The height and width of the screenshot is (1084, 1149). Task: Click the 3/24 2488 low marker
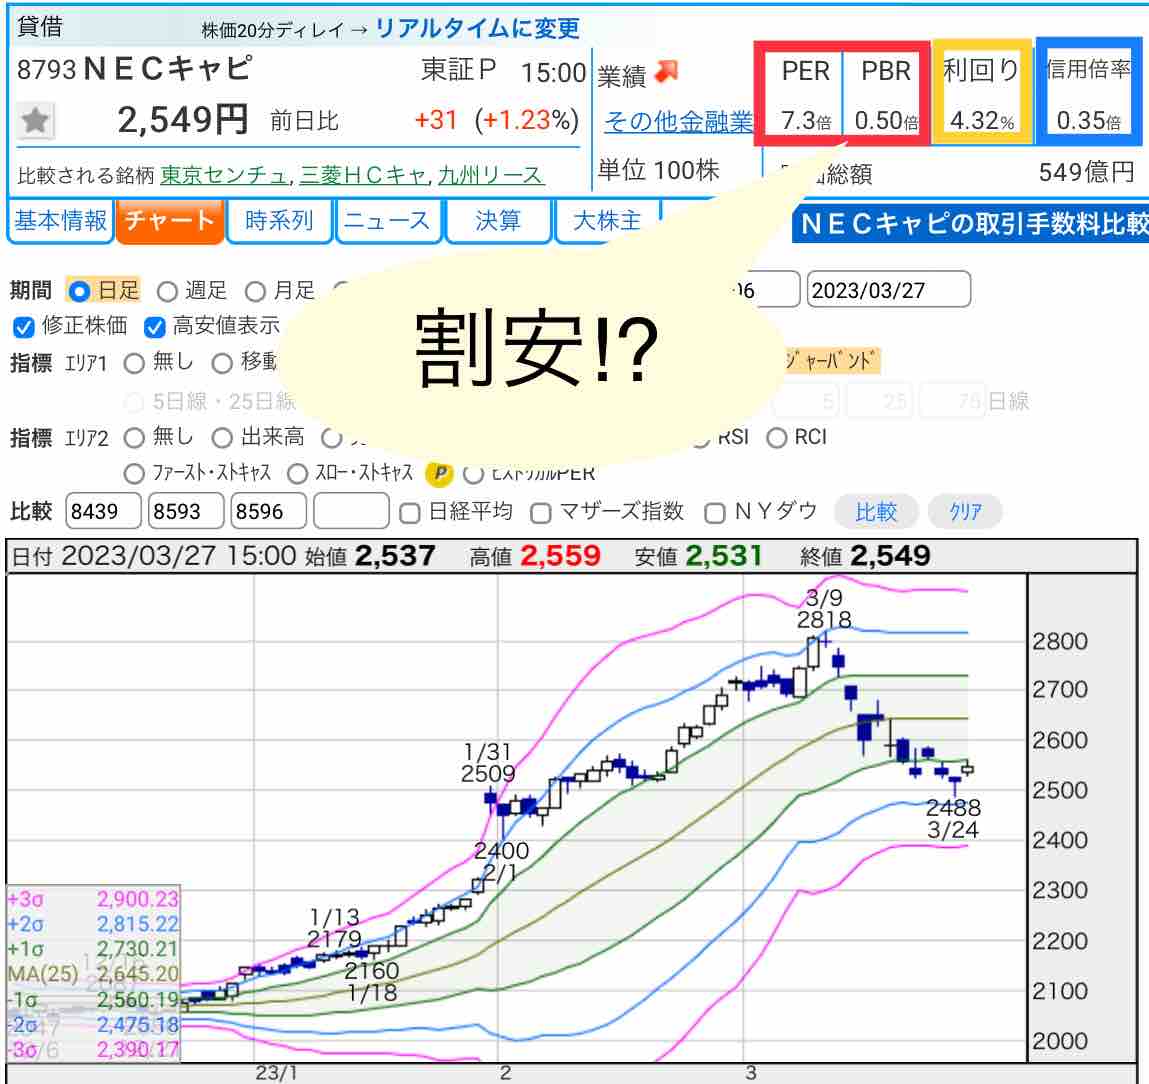pos(953,819)
